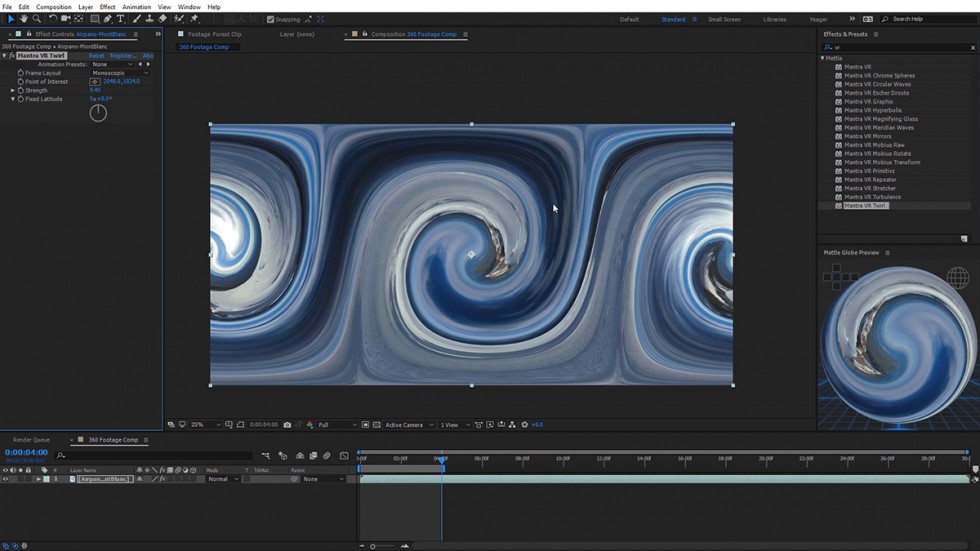Toggle the Strength stopwatch for keyframing
Image resolution: width=980 pixels, height=551 pixels.
click(21, 91)
